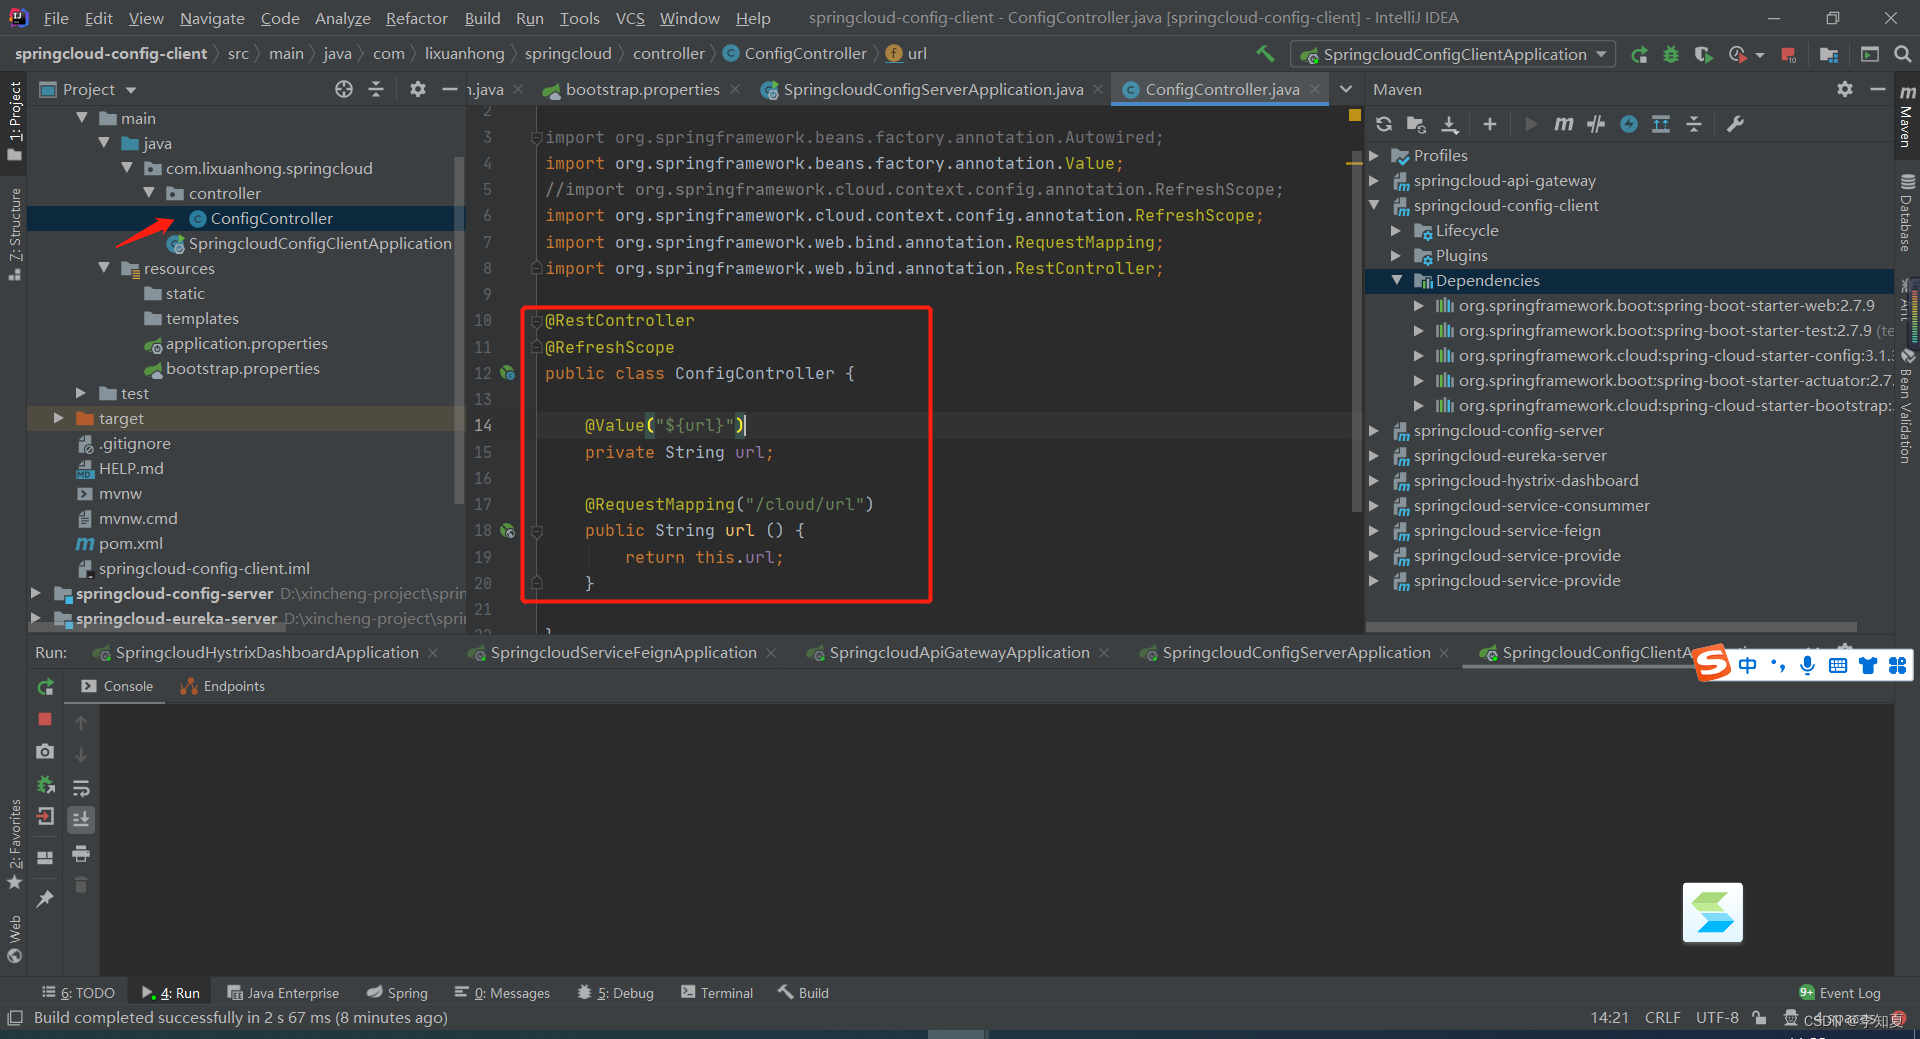1920x1039 pixels.
Task: Collapse the controller package node
Action: pos(149,193)
